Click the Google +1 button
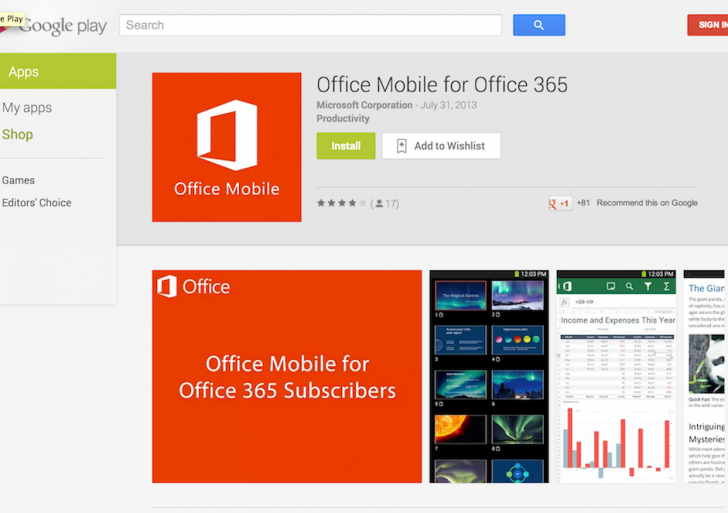This screenshot has height=513, width=728. (x=560, y=203)
